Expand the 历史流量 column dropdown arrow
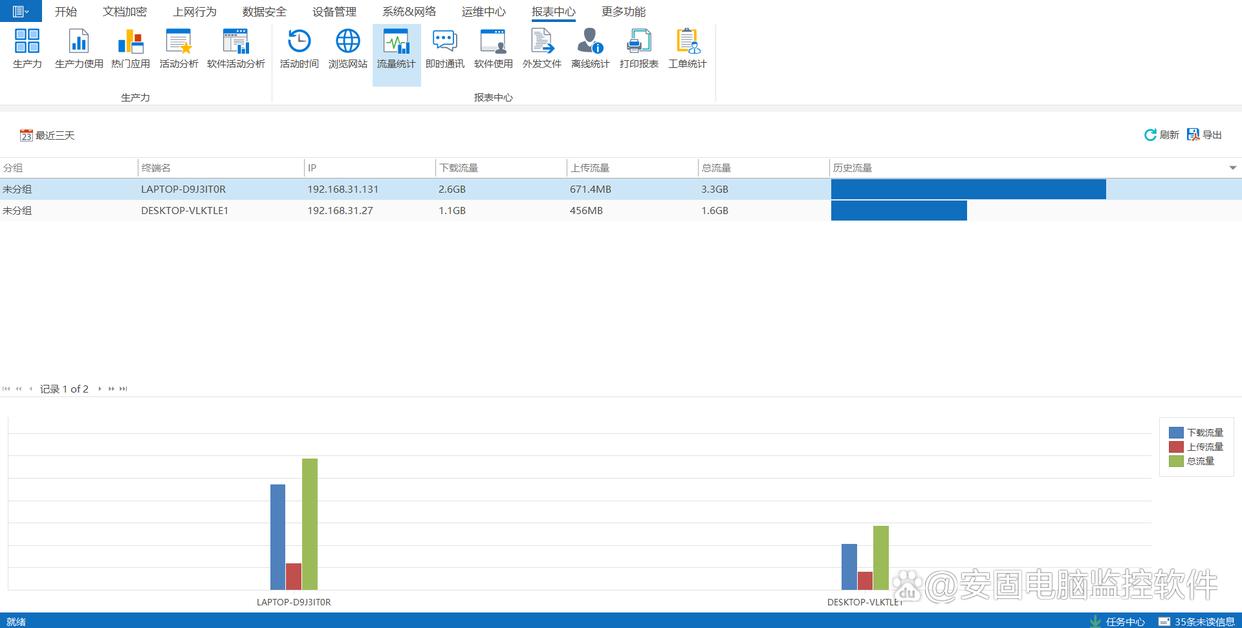 click(1232, 168)
